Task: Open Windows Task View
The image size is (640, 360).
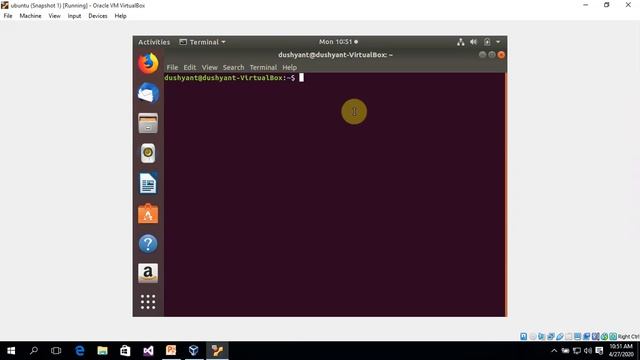Action: [x=56, y=351]
